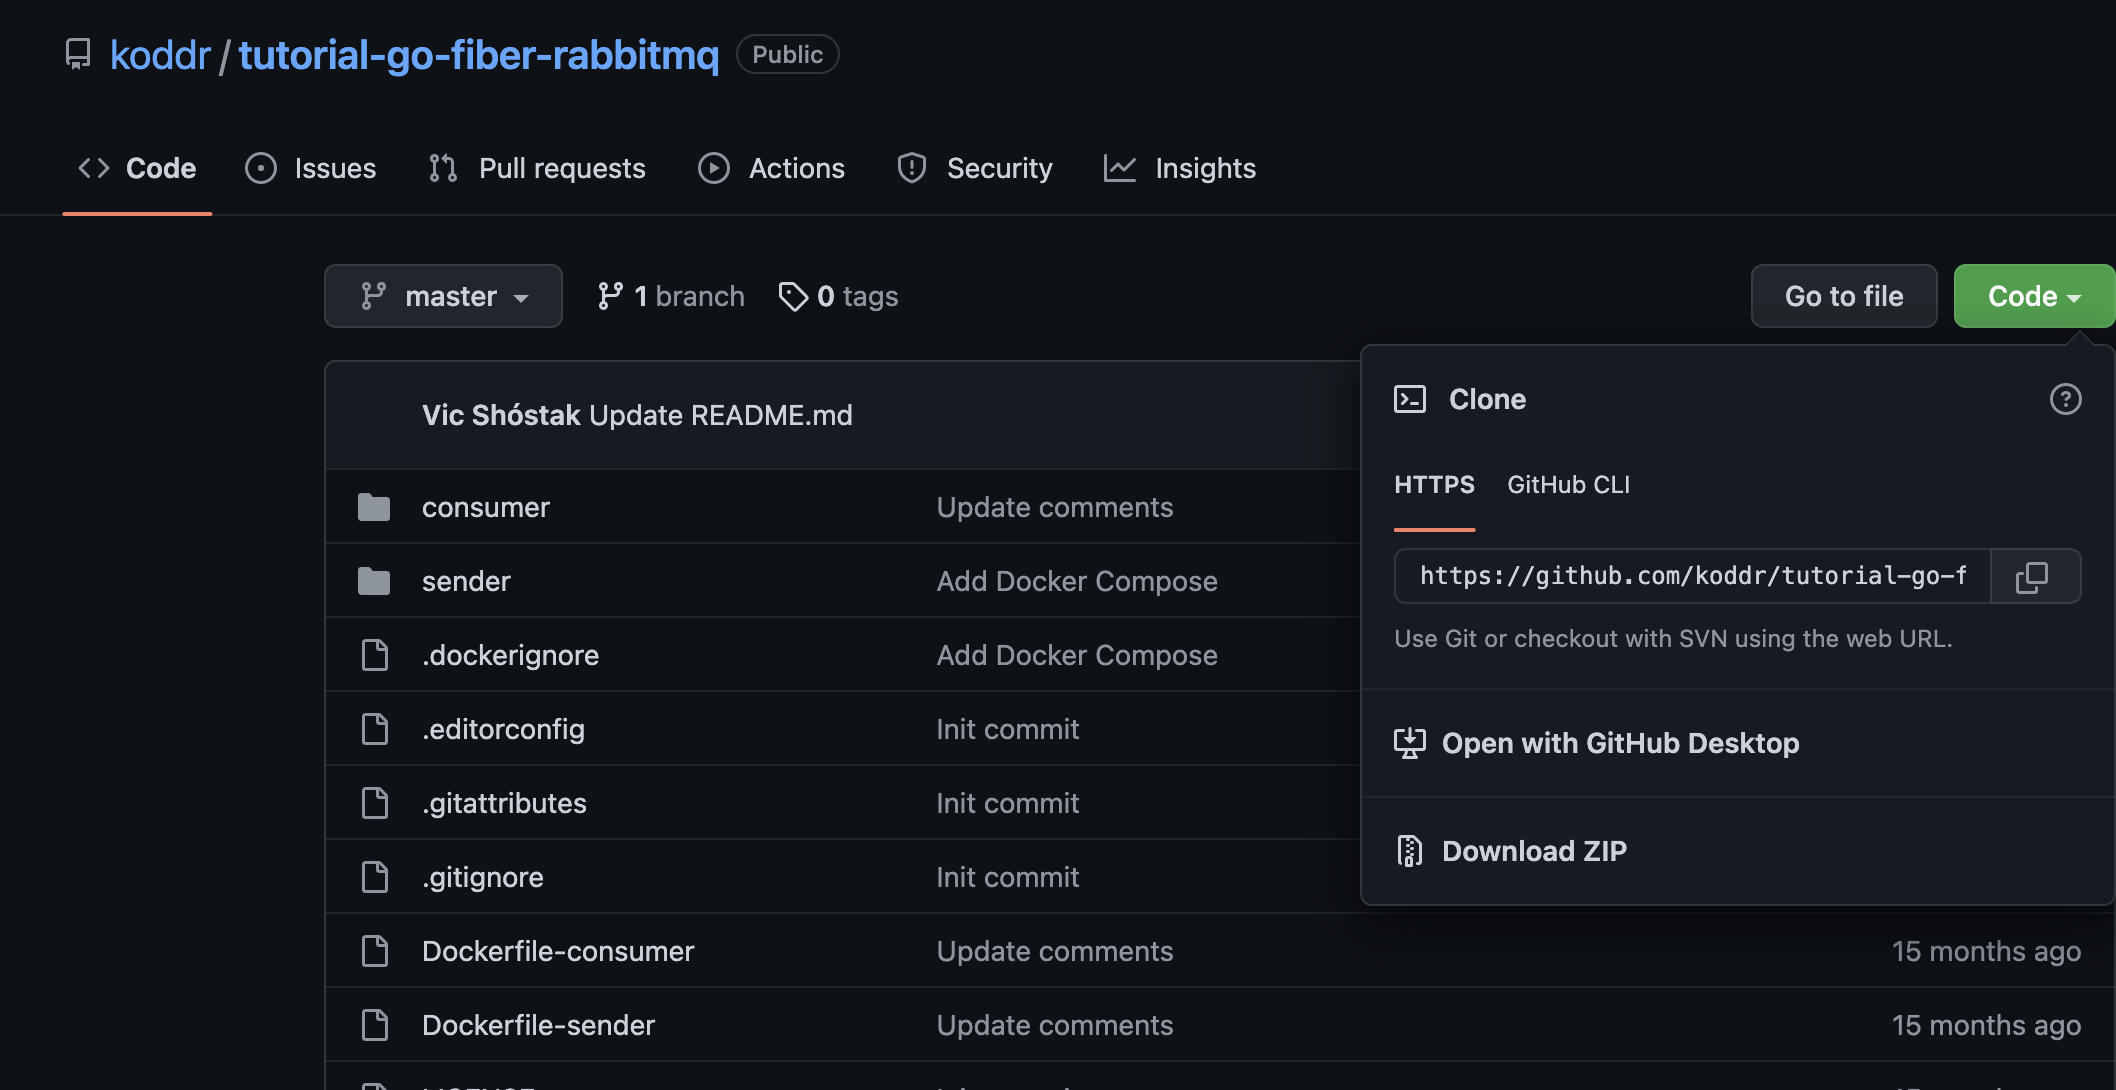Open the .gitignore file
Image resolution: width=2116 pixels, height=1090 pixels.
(483, 877)
